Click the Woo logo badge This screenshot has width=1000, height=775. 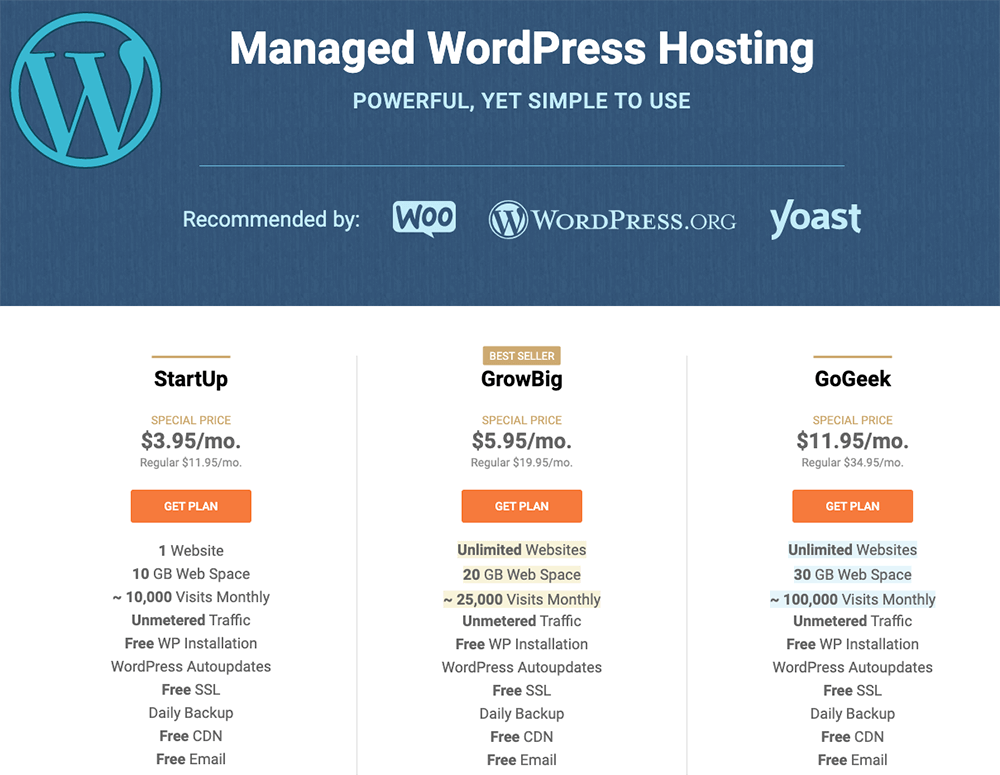pyautogui.click(x=424, y=219)
